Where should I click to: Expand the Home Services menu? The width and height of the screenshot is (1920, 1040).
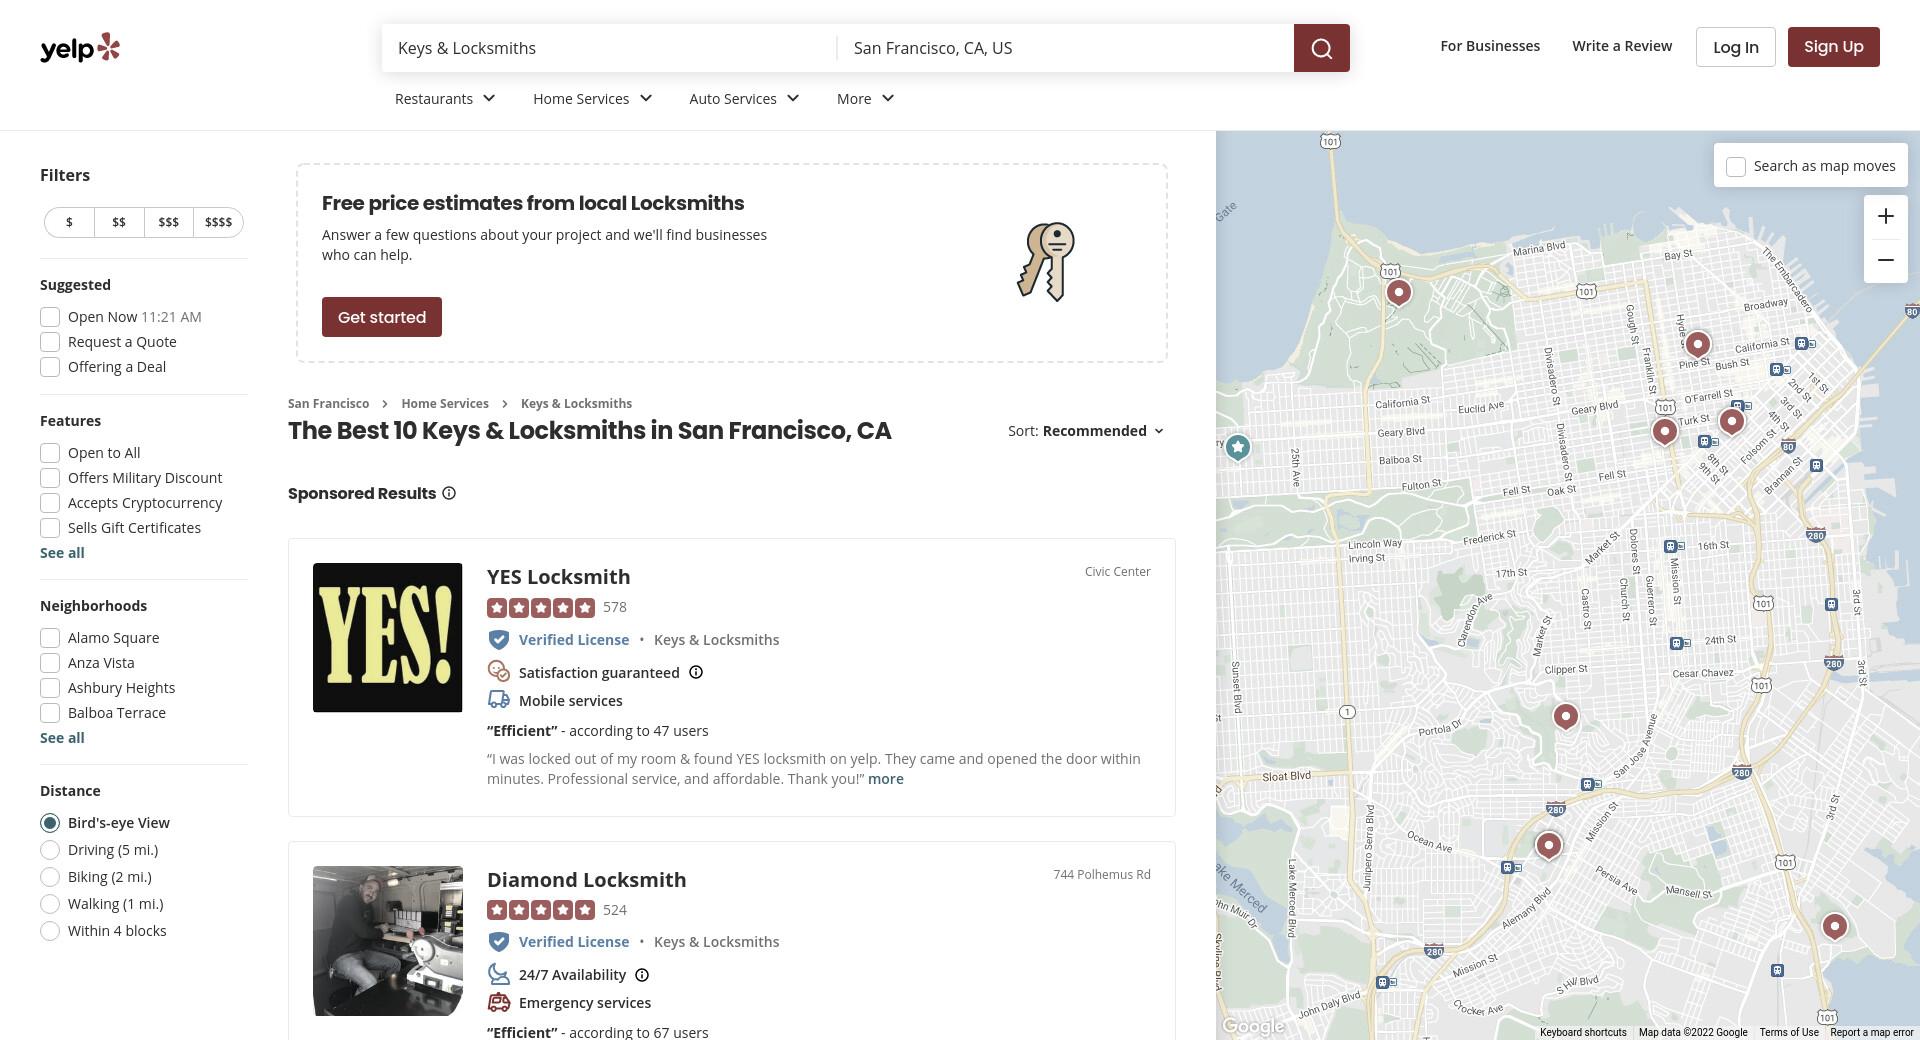point(592,98)
